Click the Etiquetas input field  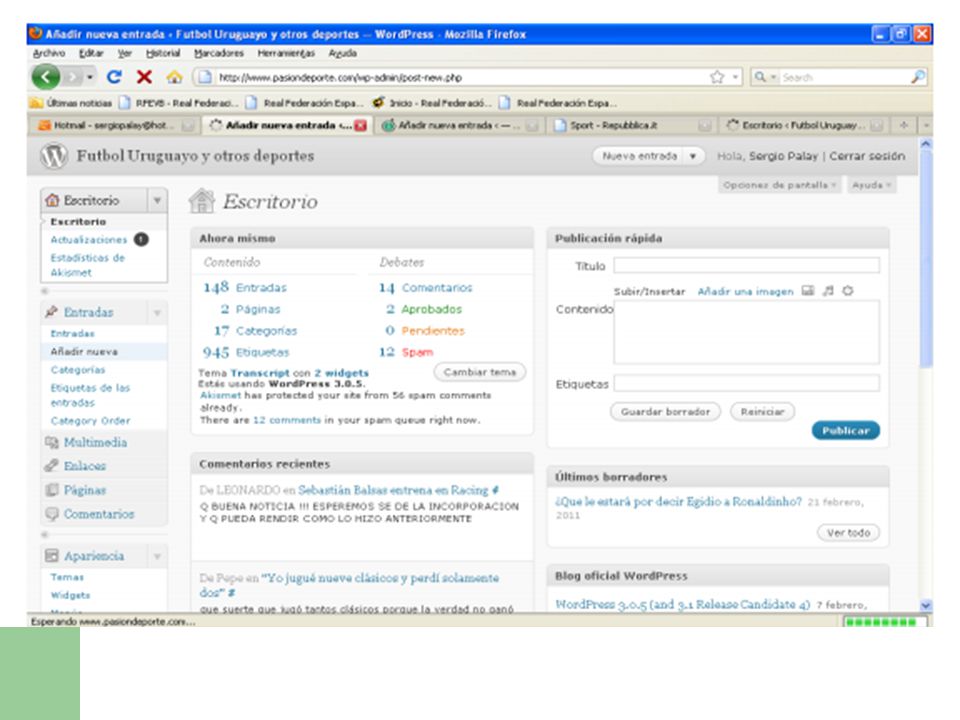coord(746,383)
